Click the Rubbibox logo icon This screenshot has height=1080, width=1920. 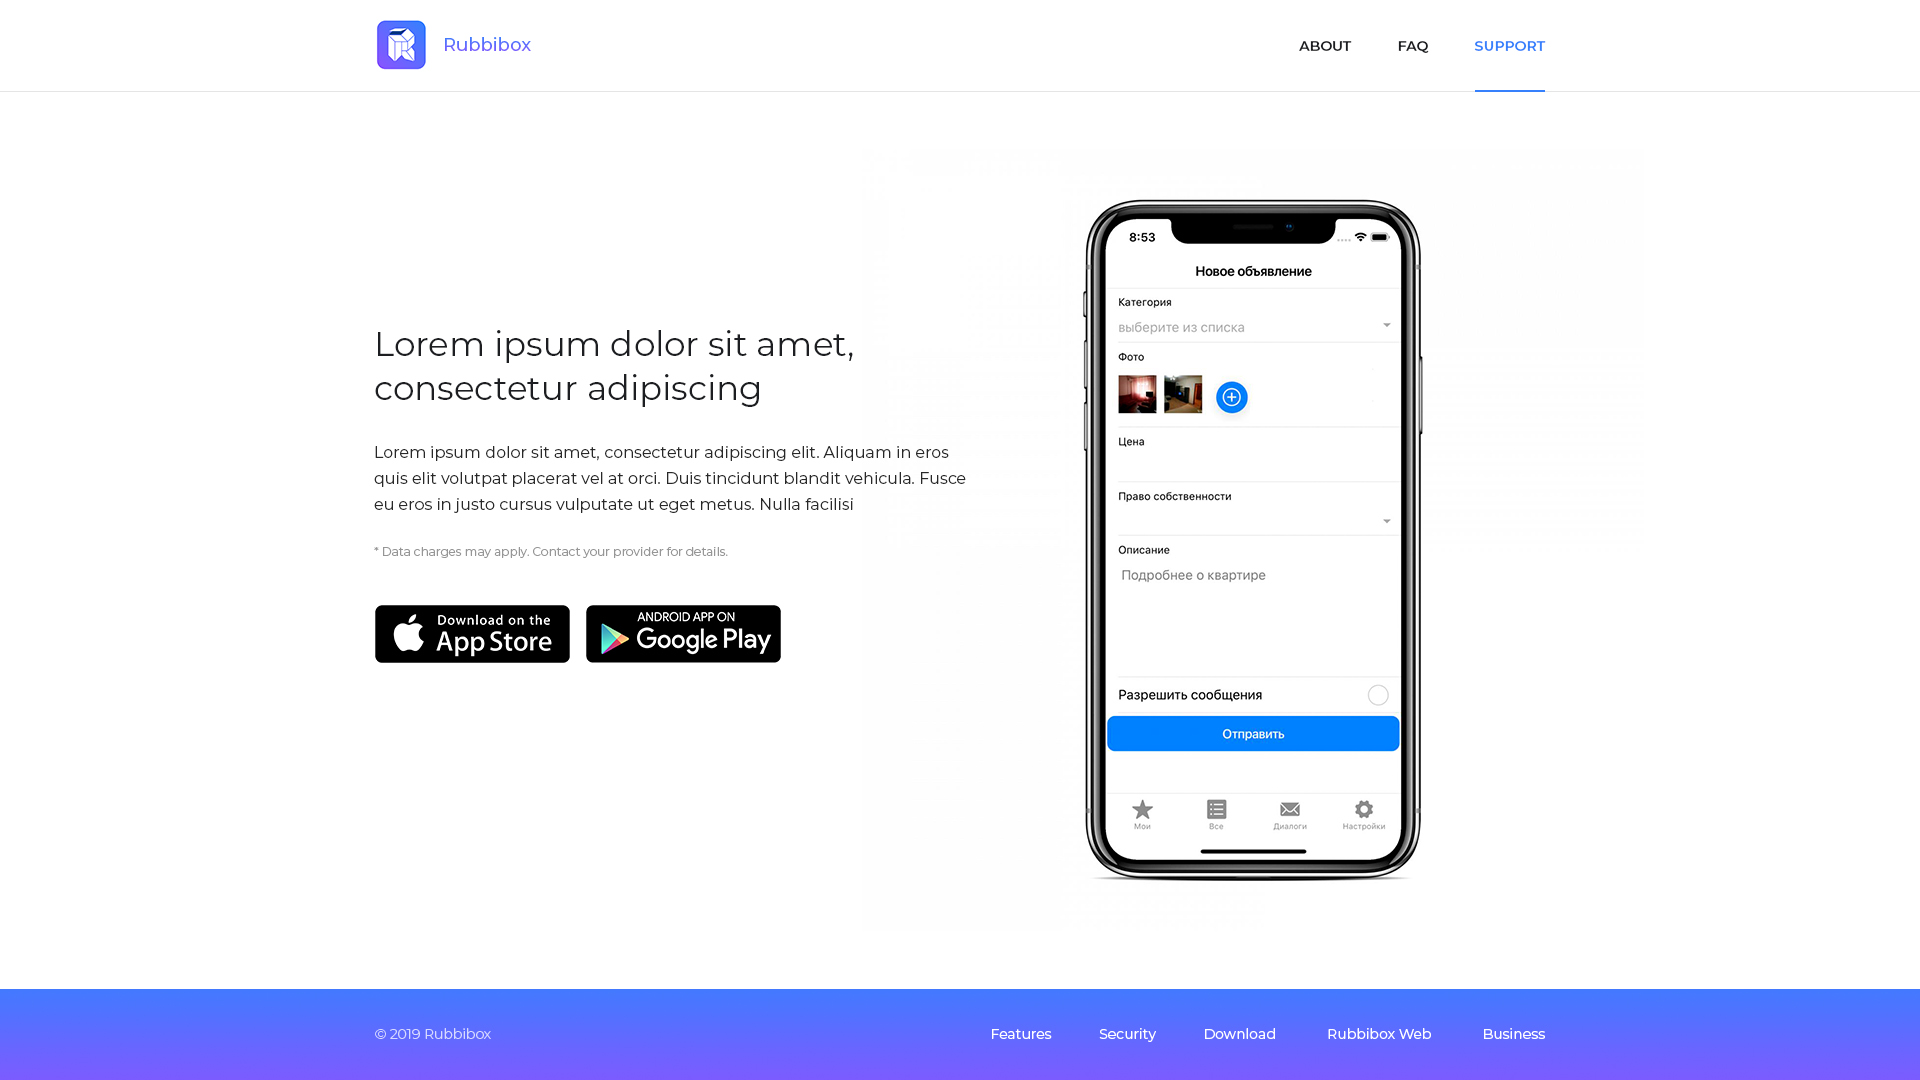tap(401, 45)
